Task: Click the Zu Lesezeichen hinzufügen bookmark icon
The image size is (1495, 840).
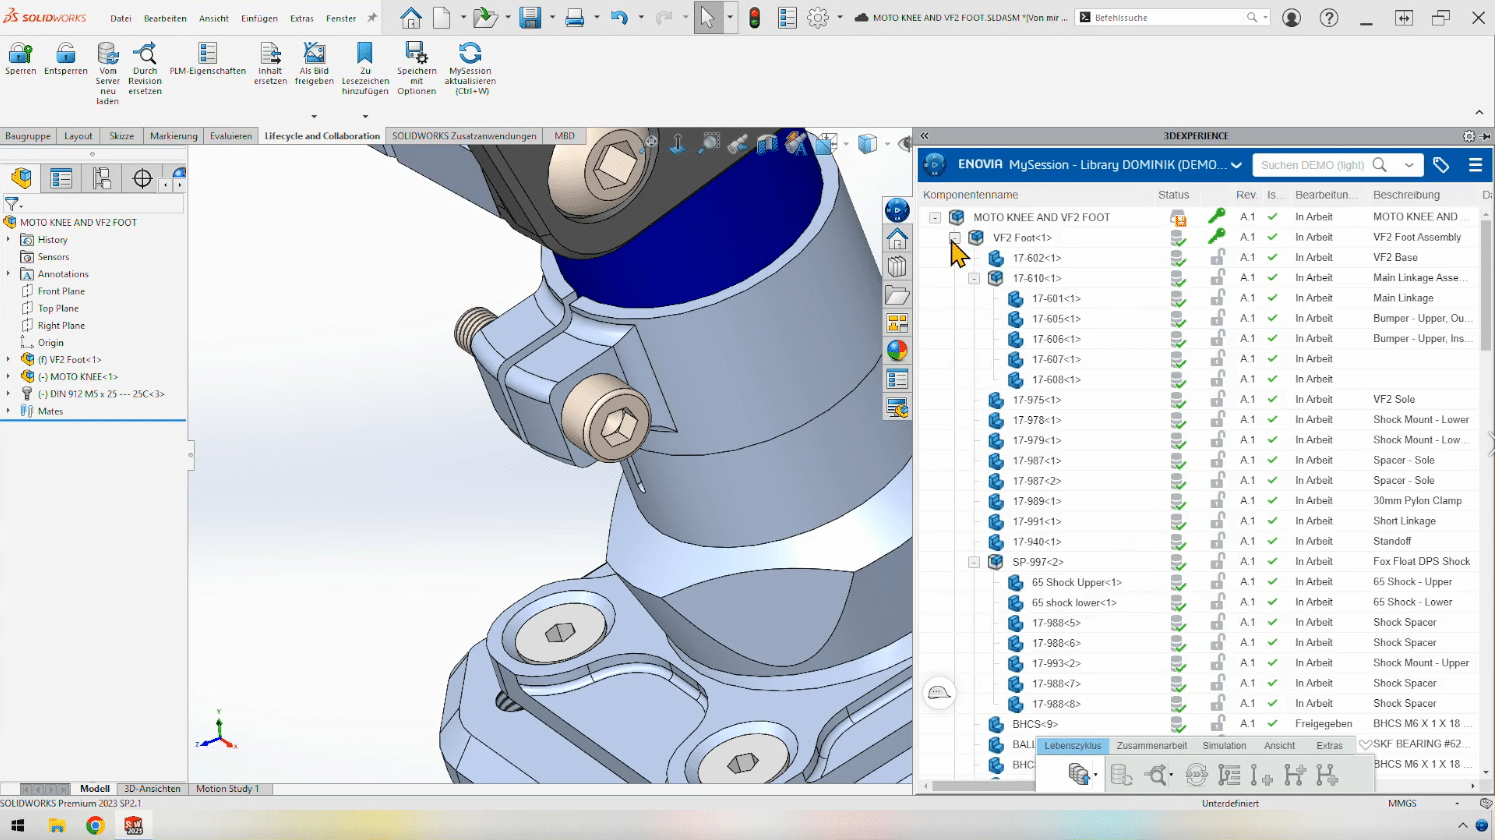Action: tap(365, 53)
